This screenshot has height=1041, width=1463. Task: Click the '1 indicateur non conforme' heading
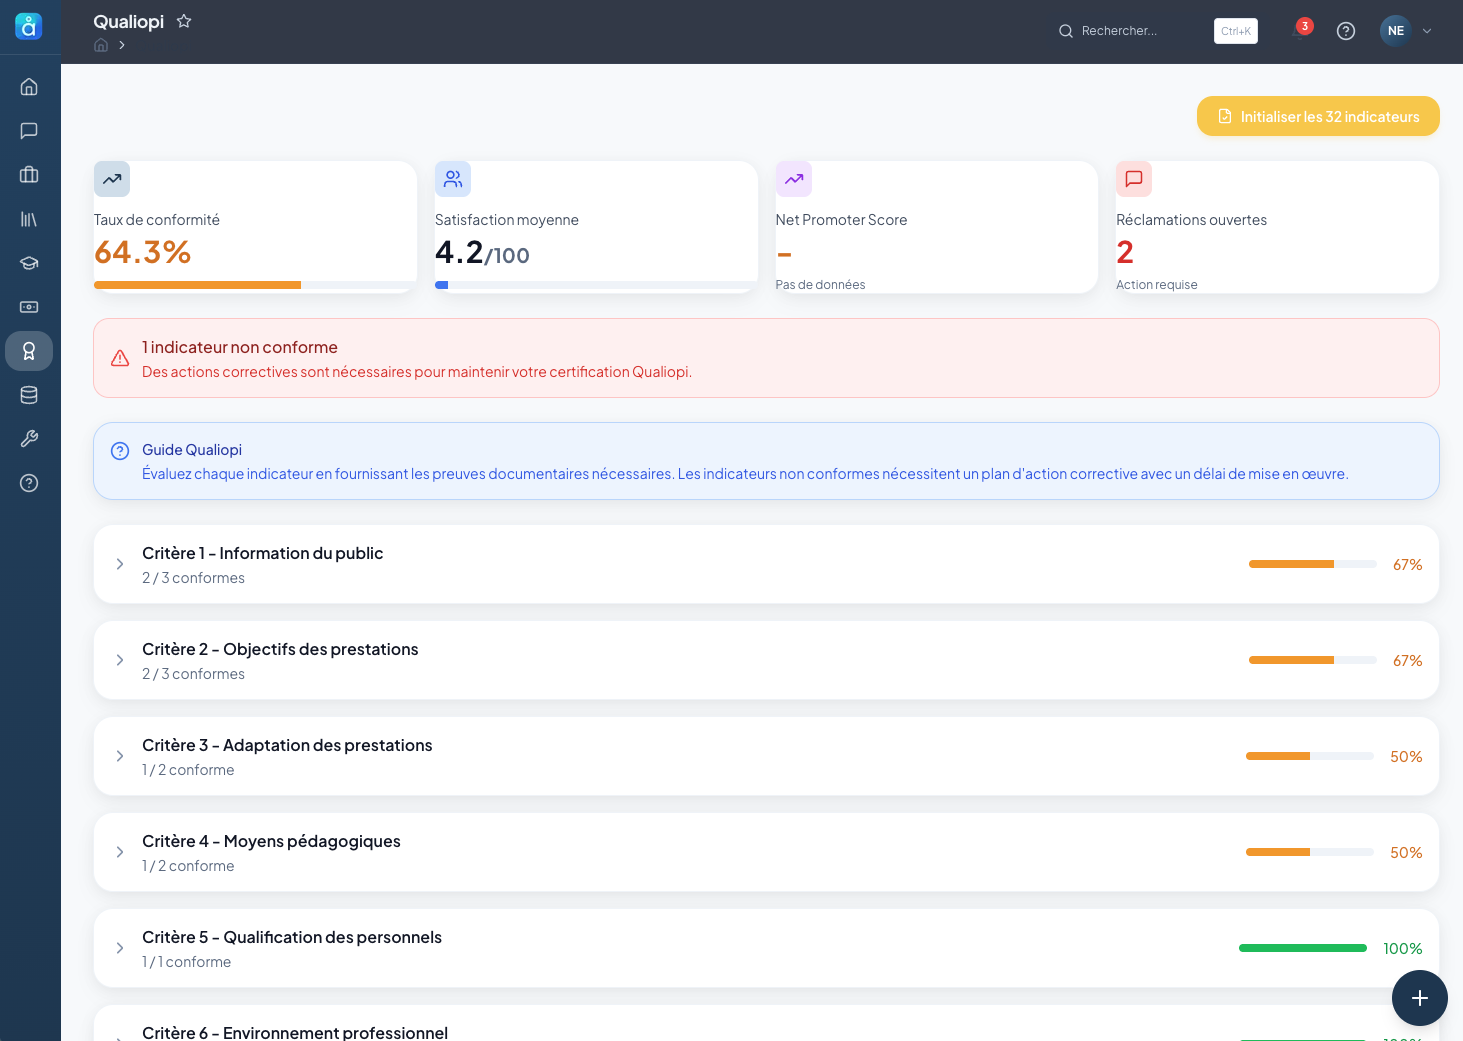240,347
